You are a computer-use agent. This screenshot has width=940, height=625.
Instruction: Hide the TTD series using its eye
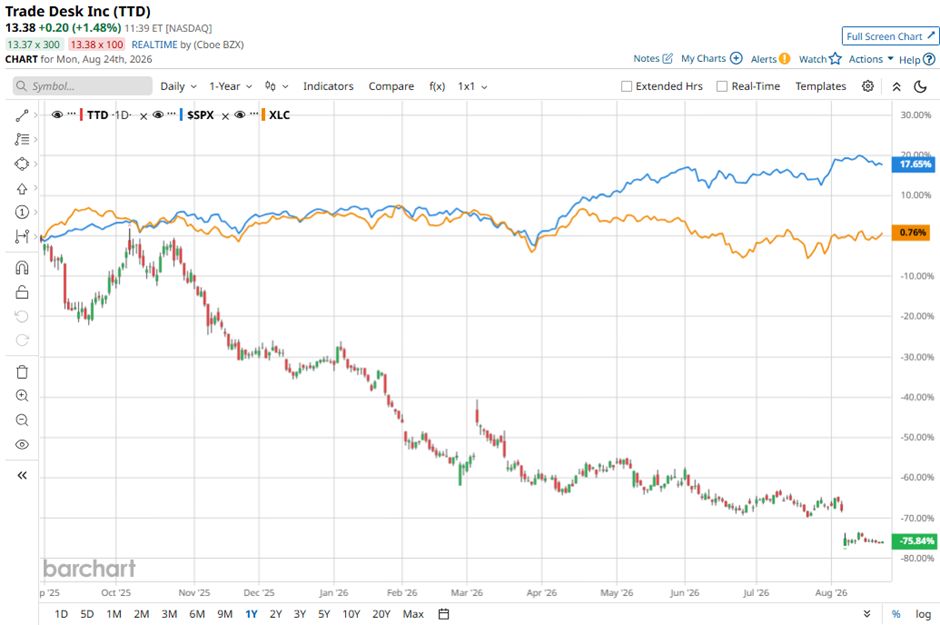(58, 114)
